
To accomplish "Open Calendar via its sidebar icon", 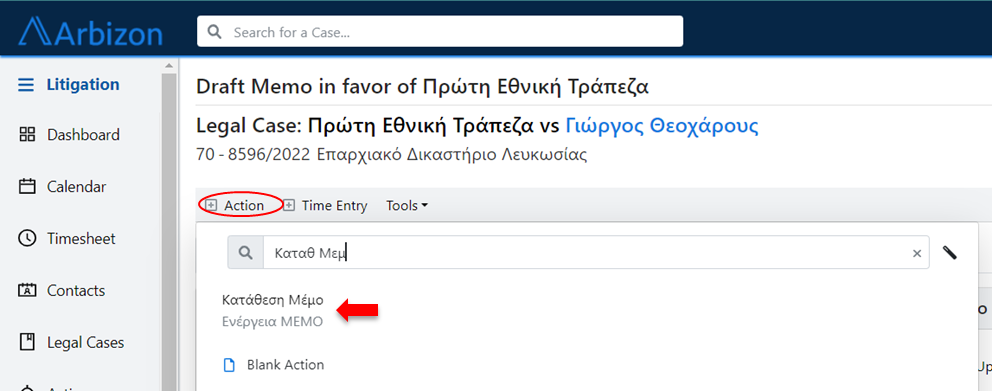I will [x=27, y=187].
